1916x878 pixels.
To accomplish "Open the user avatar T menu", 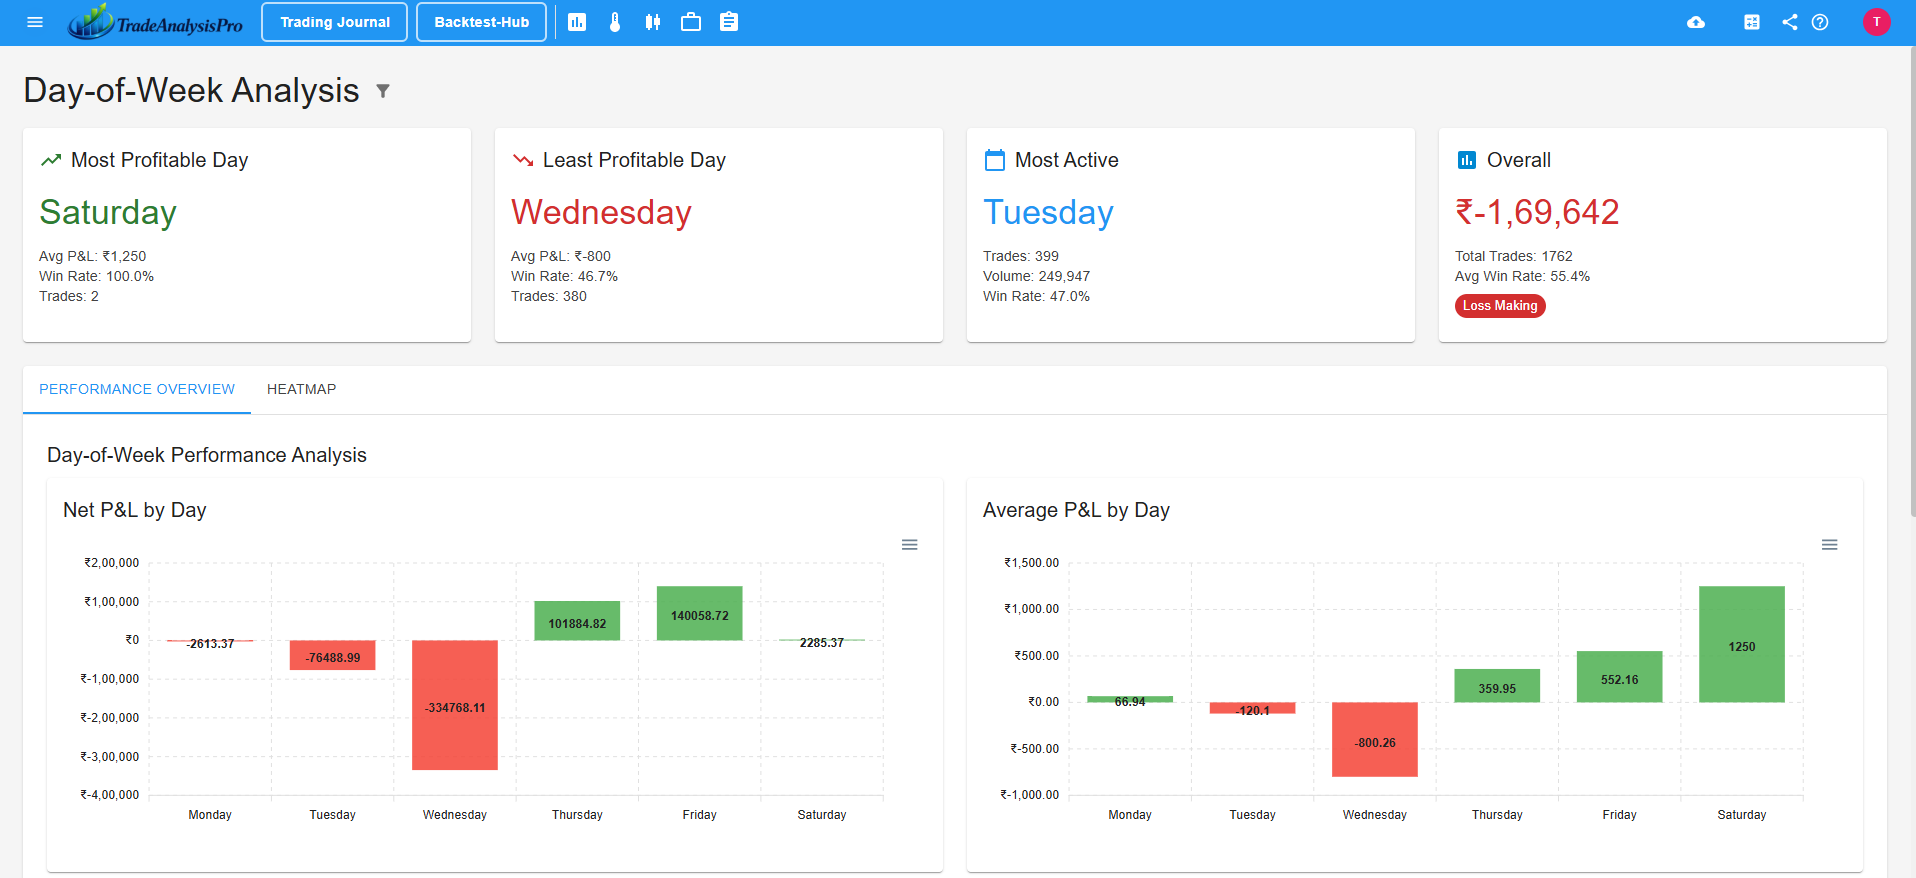I will [x=1877, y=22].
